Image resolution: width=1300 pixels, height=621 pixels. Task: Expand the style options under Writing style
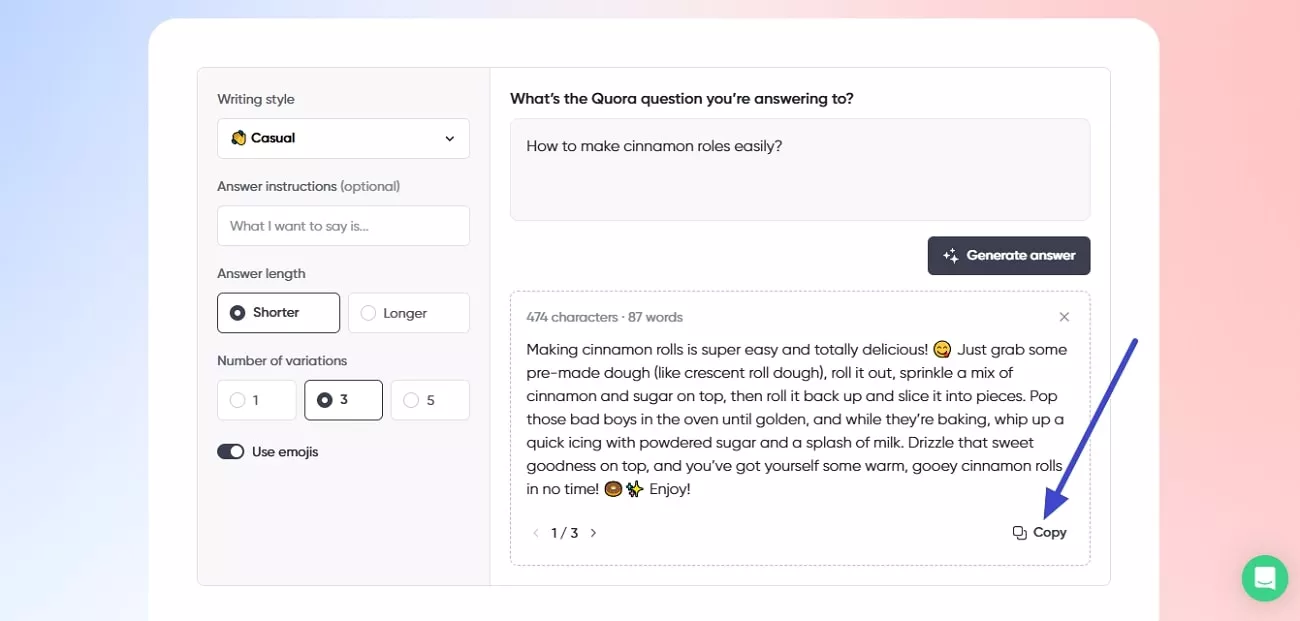[343, 138]
